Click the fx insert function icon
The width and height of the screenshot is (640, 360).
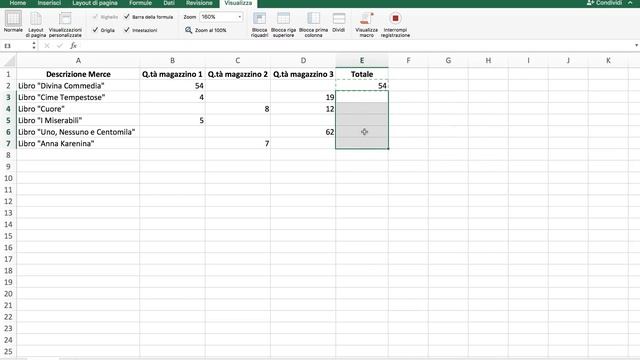tap(73, 46)
